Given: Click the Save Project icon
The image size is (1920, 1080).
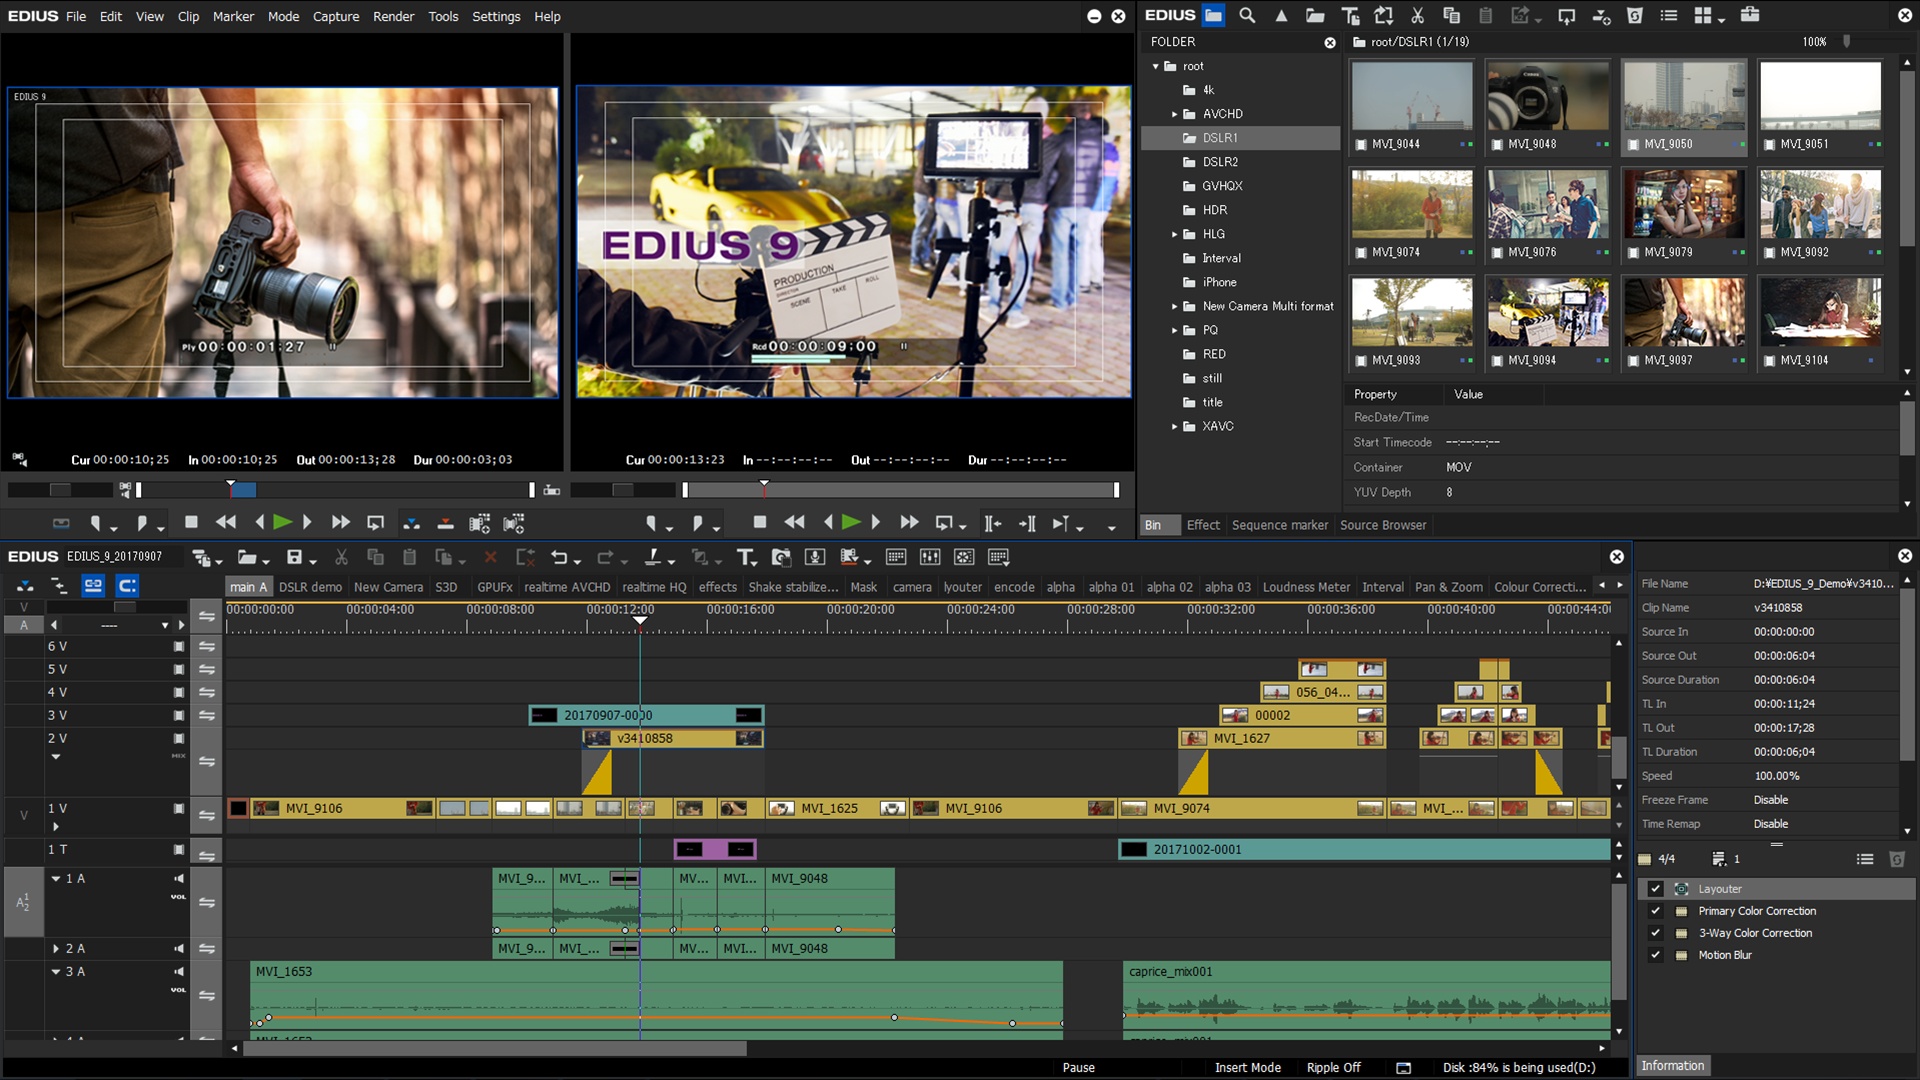Looking at the screenshot, I should coord(294,557).
